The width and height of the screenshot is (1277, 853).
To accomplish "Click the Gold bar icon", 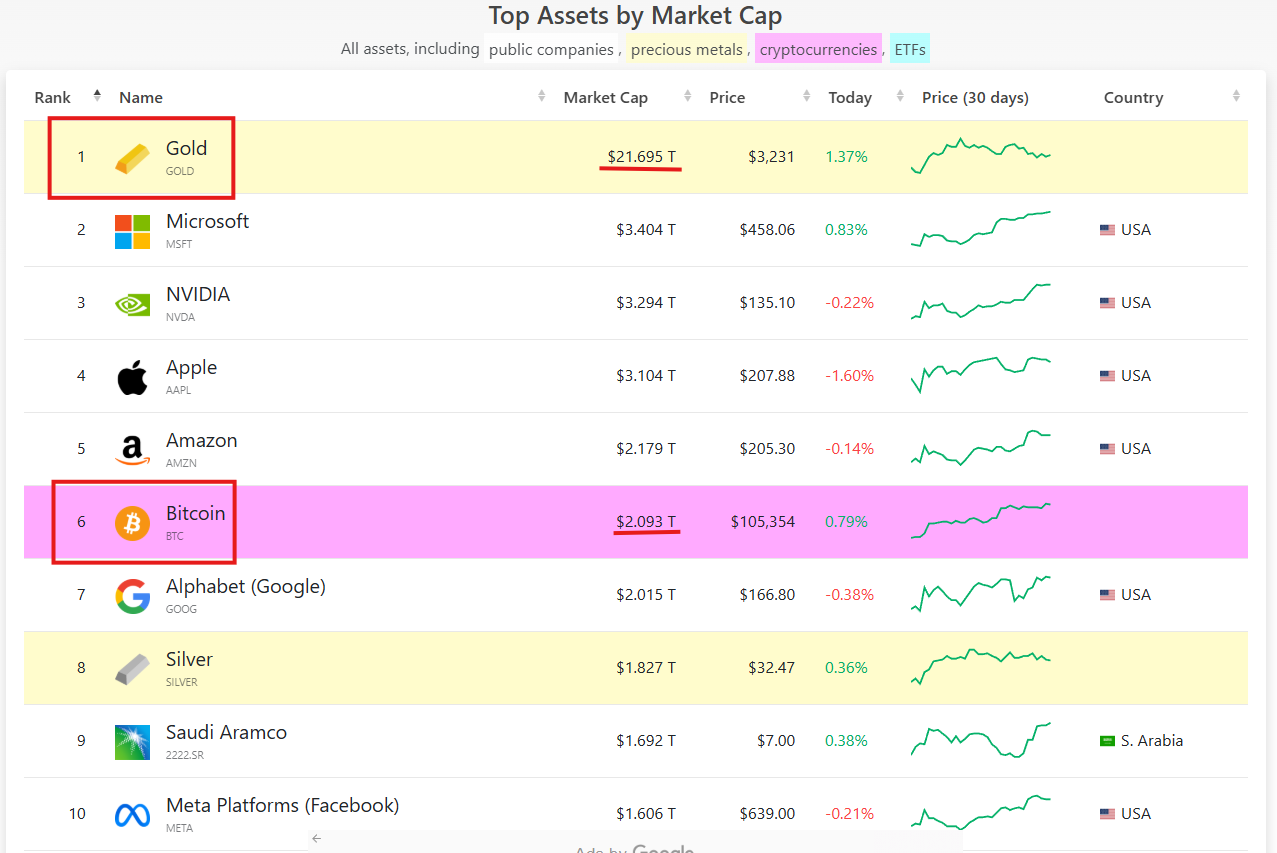I will tap(132, 158).
